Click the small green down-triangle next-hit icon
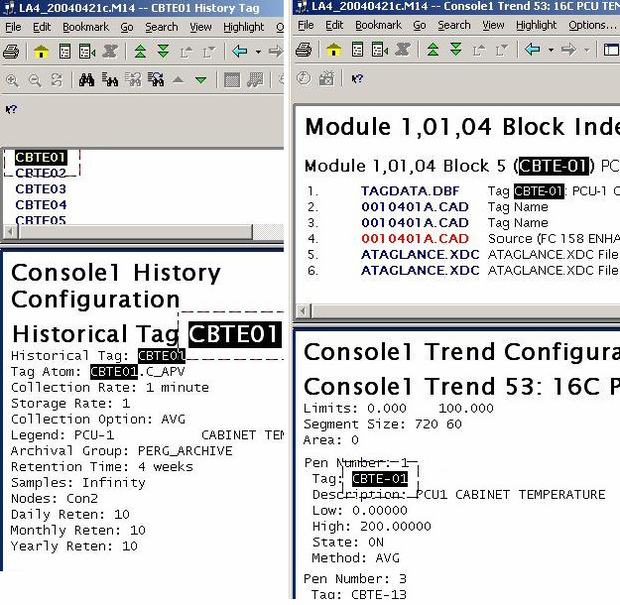Viewport: 620px width, 605px height. [201, 80]
